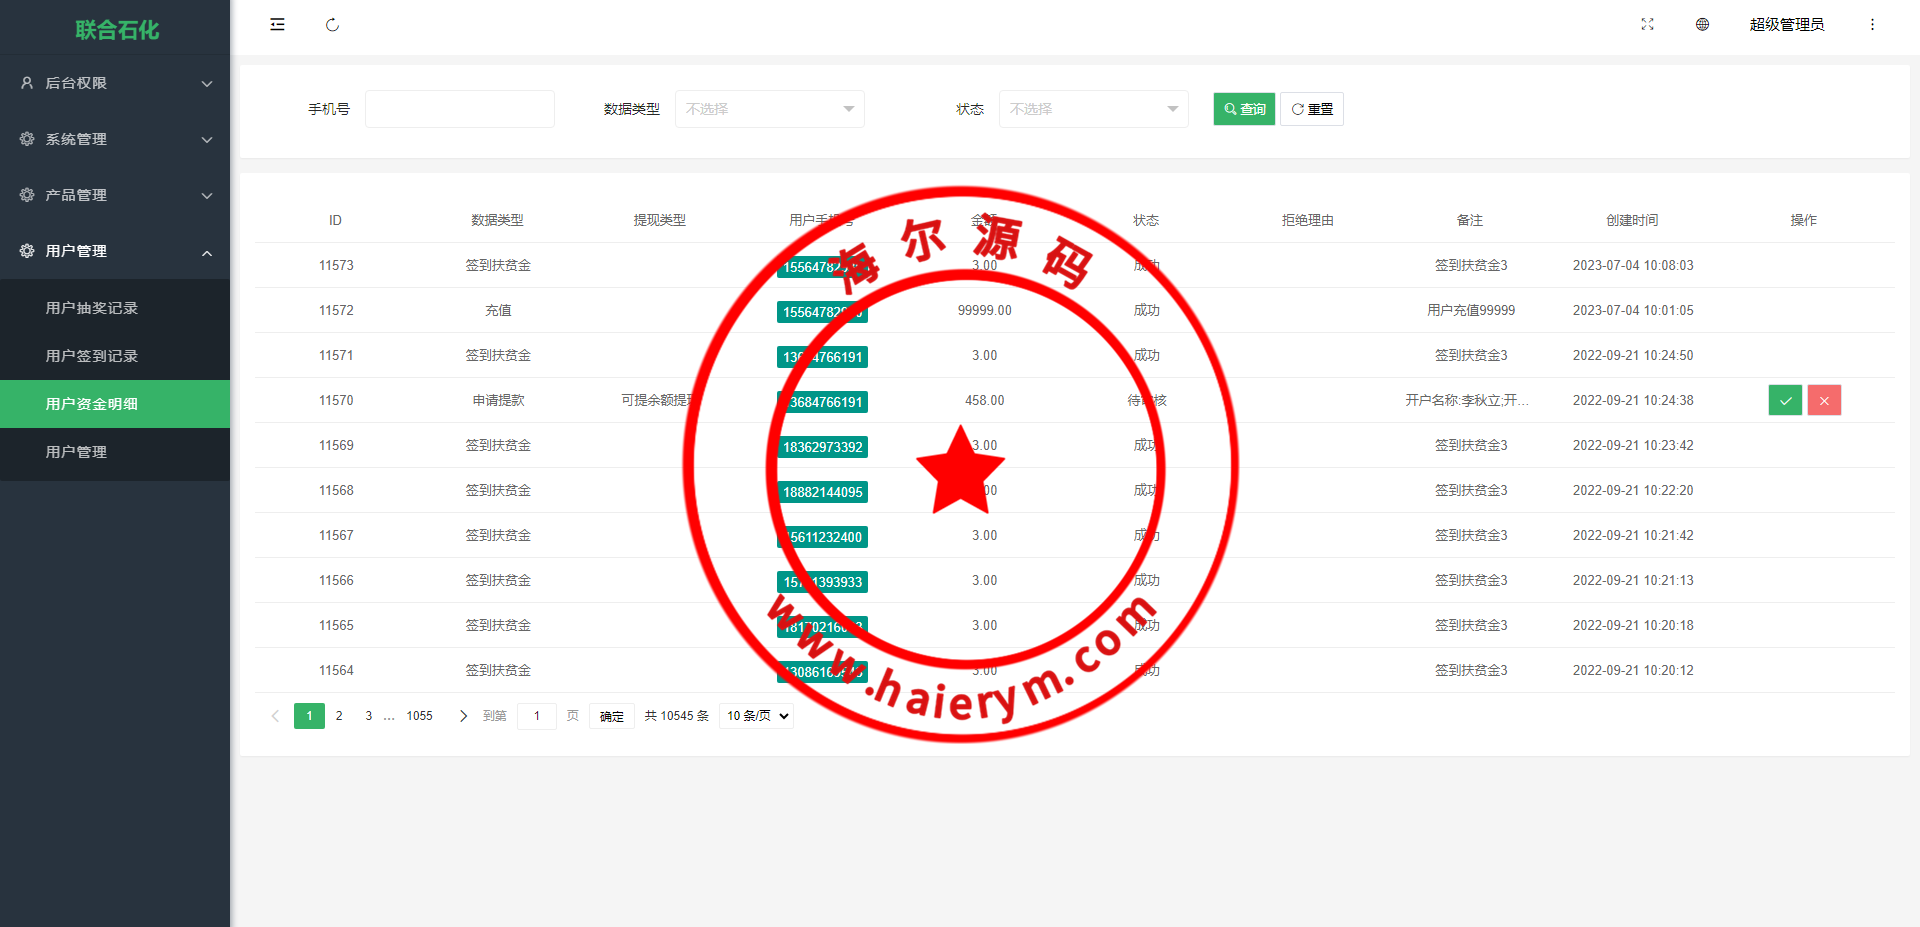Viewport: 1920px width, 927px height.
Task: Open the 数据类型 dropdown
Action: click(x=769, y=109)
